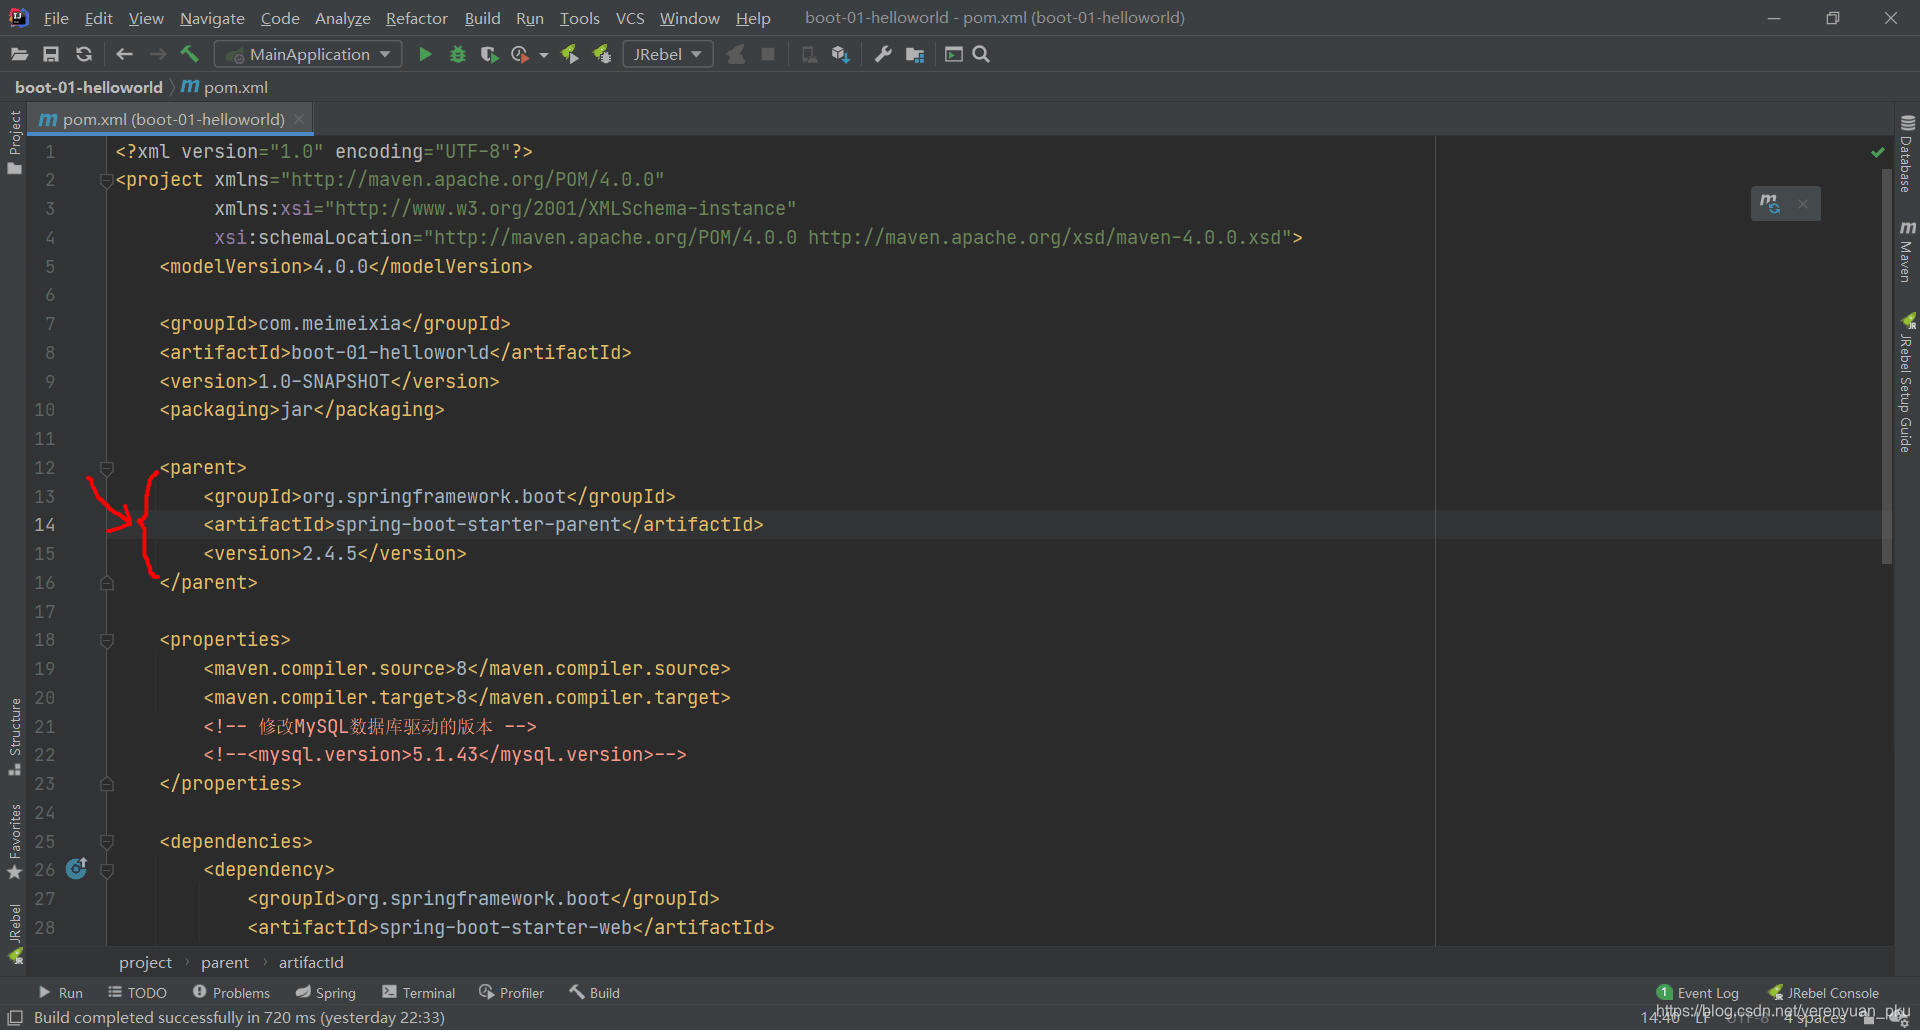Open Settings with the wrench icon
The image size is (1920, 1030).
(x=883, y=54)
